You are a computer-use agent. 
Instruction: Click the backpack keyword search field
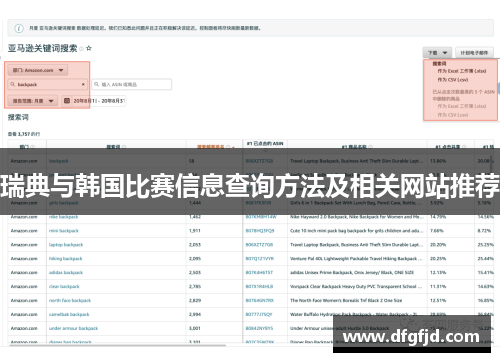[x=47, y=84]
